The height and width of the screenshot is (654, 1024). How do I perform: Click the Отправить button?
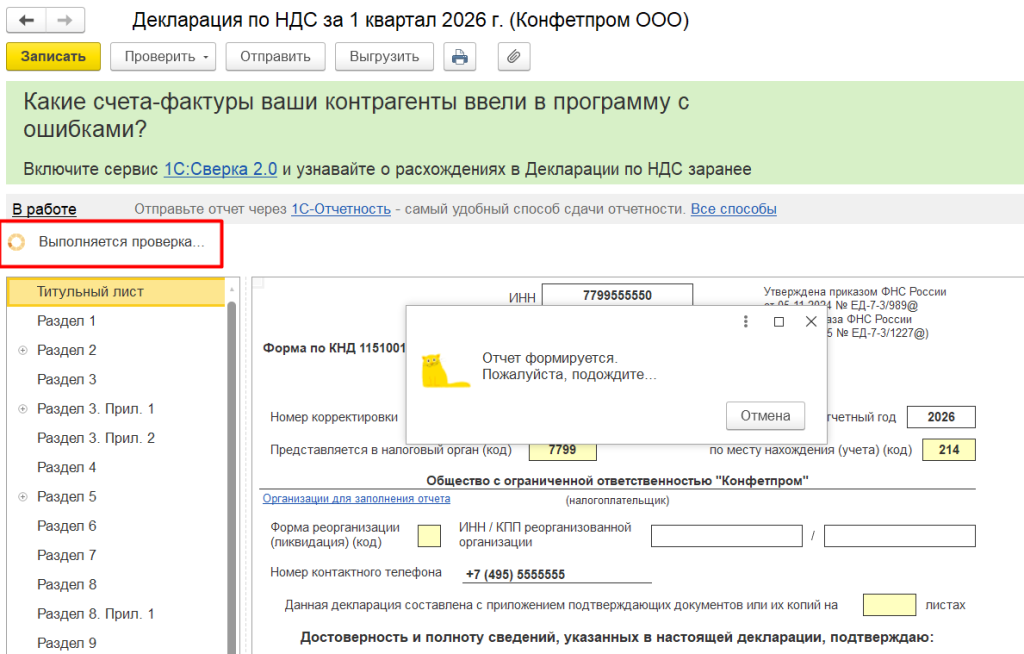(x=275, y=57)
